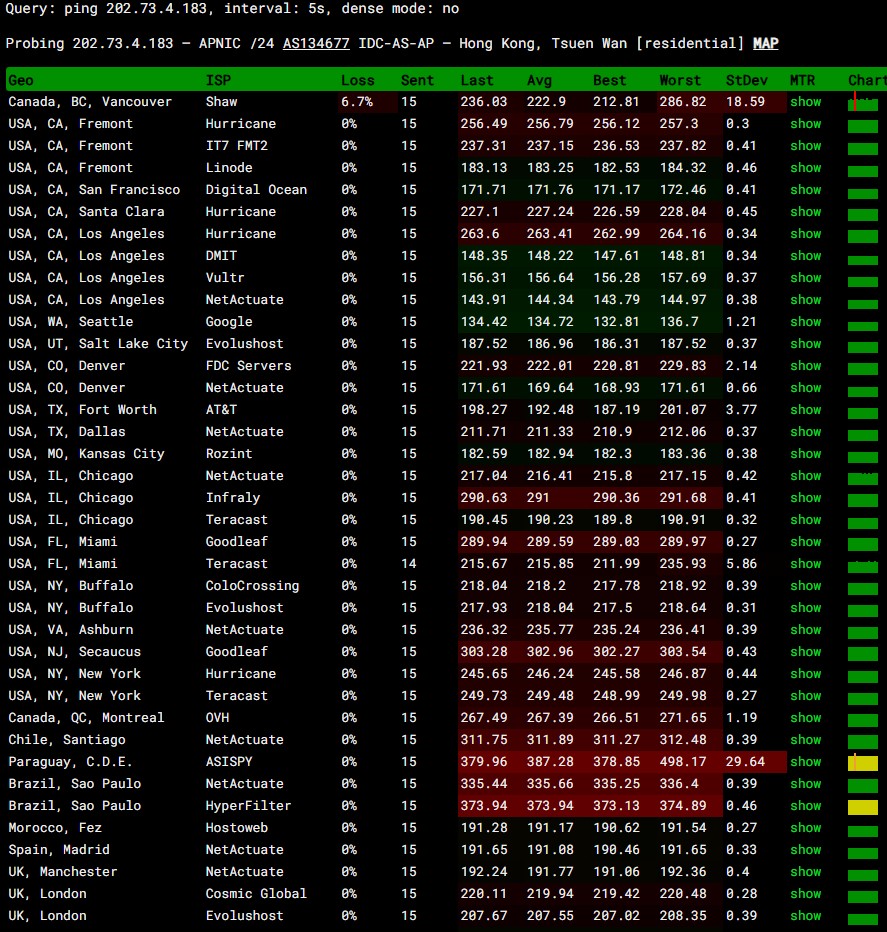Click the yellow chart bar for HyperFilter row
The width and height of the screenshot is (887, 932).
click(x=863, y=807)
